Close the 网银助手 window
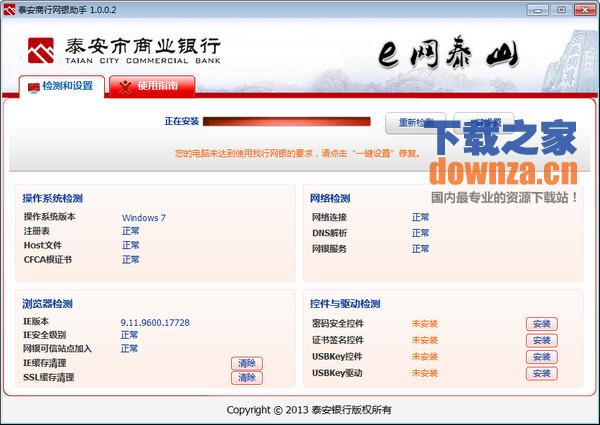This screenshot has width=600, height=425. [x=585, y=10]
